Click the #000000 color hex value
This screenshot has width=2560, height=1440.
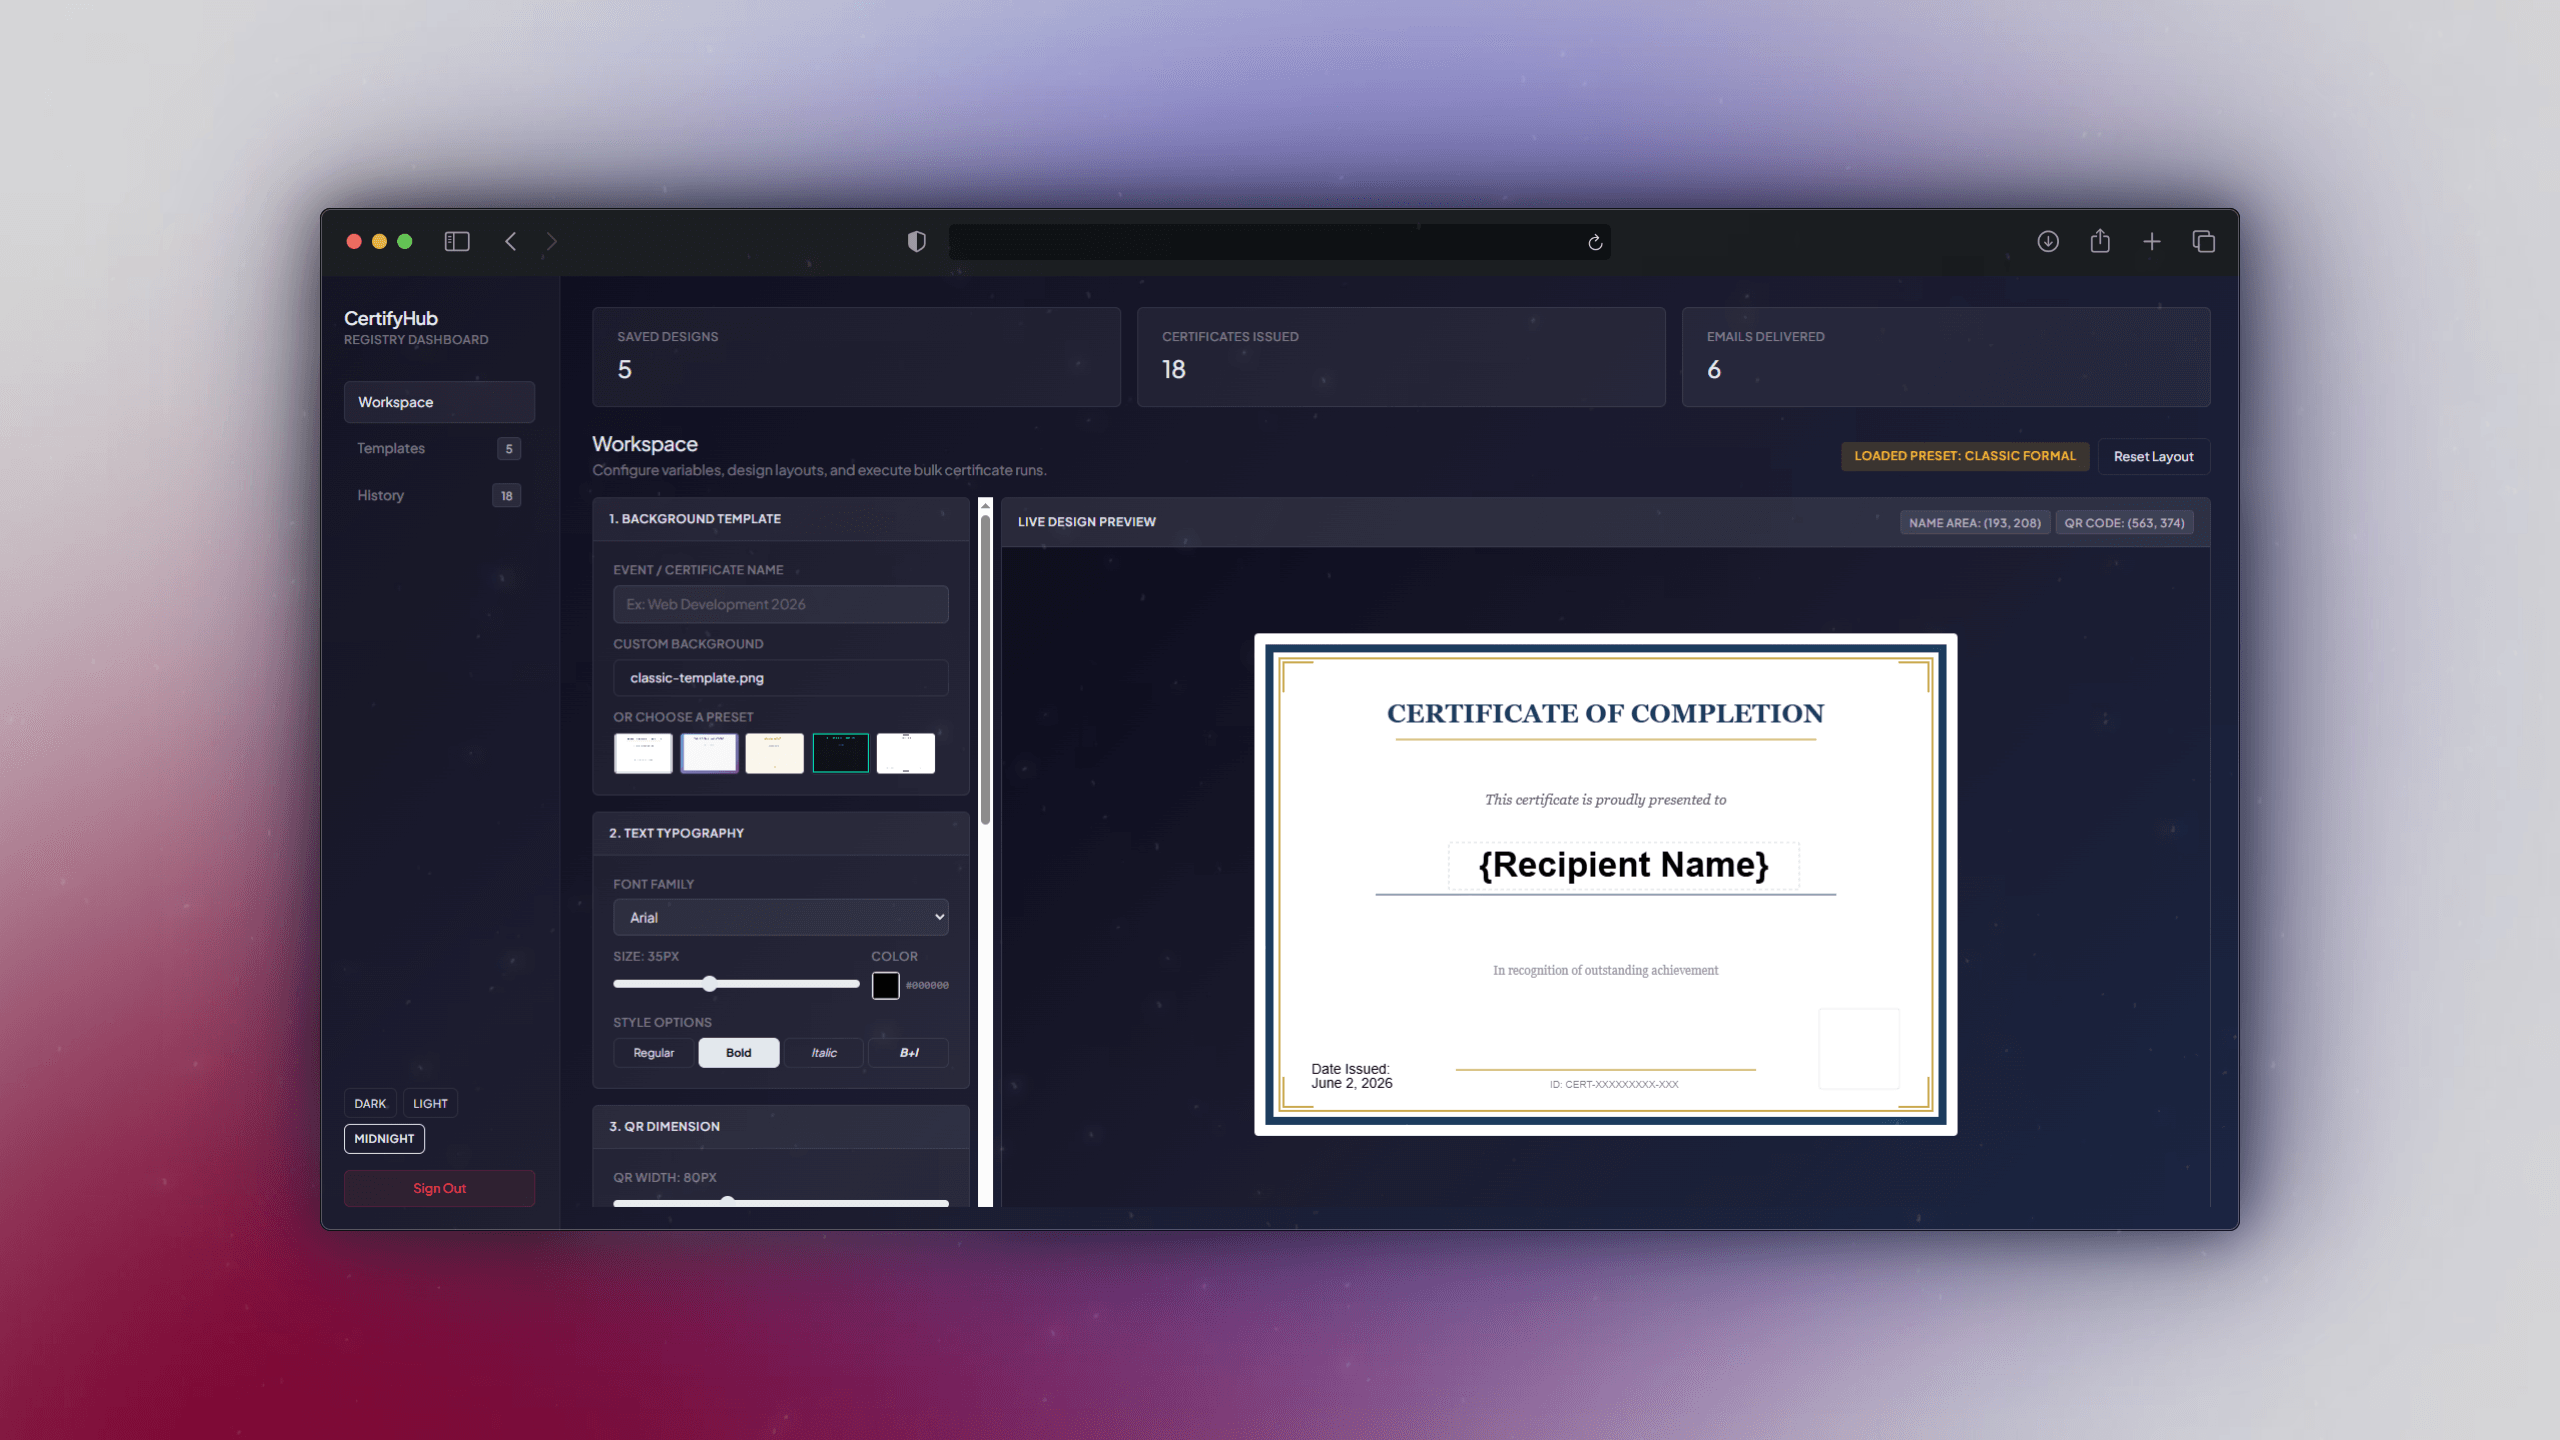tap(927, 985)
